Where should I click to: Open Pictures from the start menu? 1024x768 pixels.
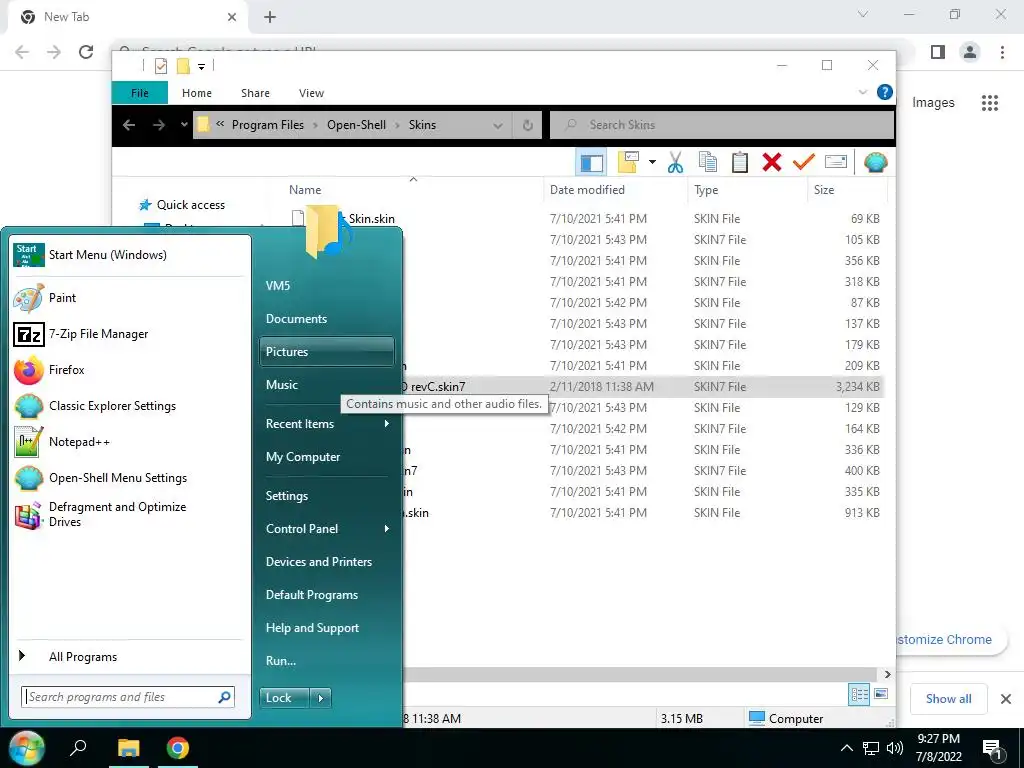pos(327,351)
